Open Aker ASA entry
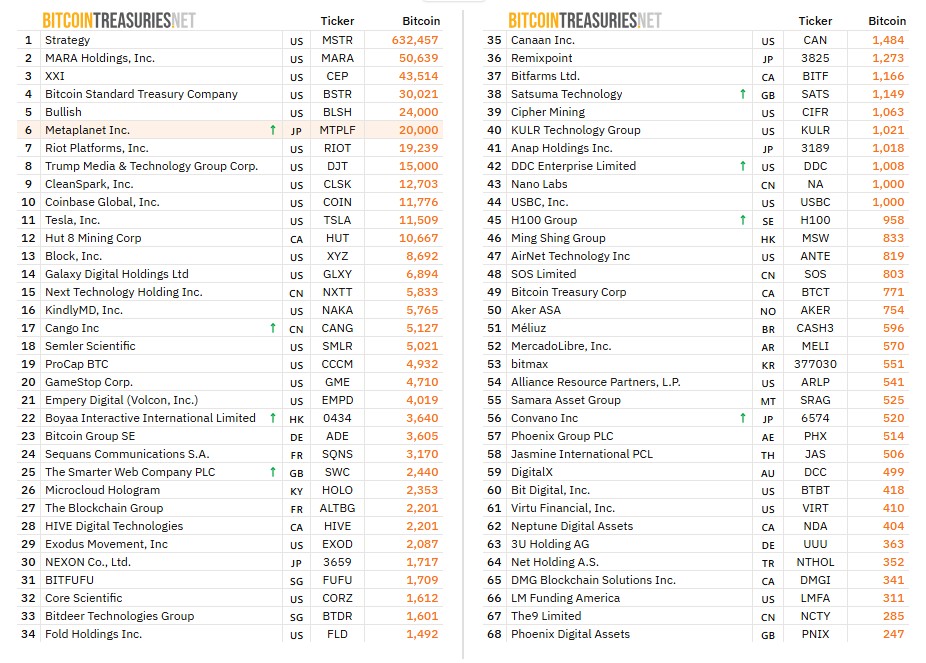Viewport: 926px width, 663px height. pyautogui.click(x=536, y=310)
